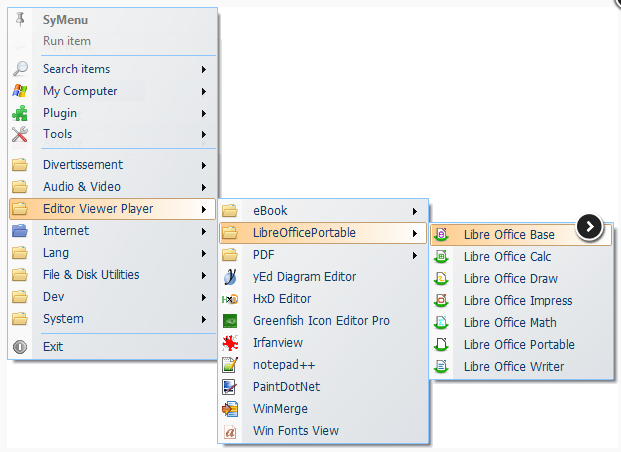Image resolution: width=621 pixels, height=452 pixels.
Task: Expand the eBook submenu arrow
Action: [x=415, y=211]
